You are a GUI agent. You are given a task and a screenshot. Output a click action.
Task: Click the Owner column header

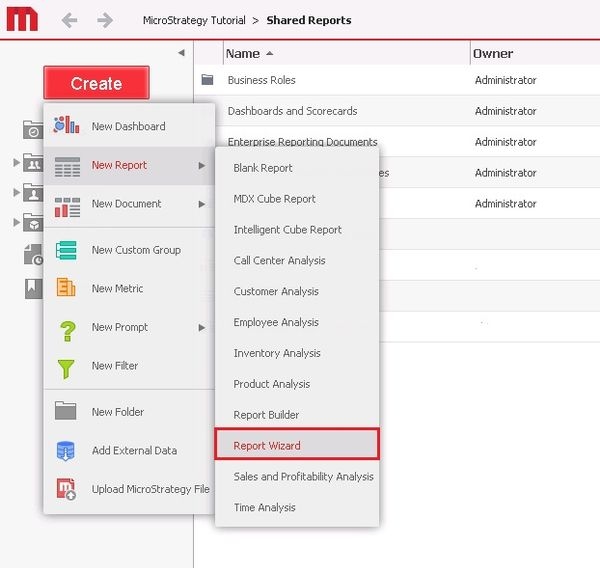point(493,54)
